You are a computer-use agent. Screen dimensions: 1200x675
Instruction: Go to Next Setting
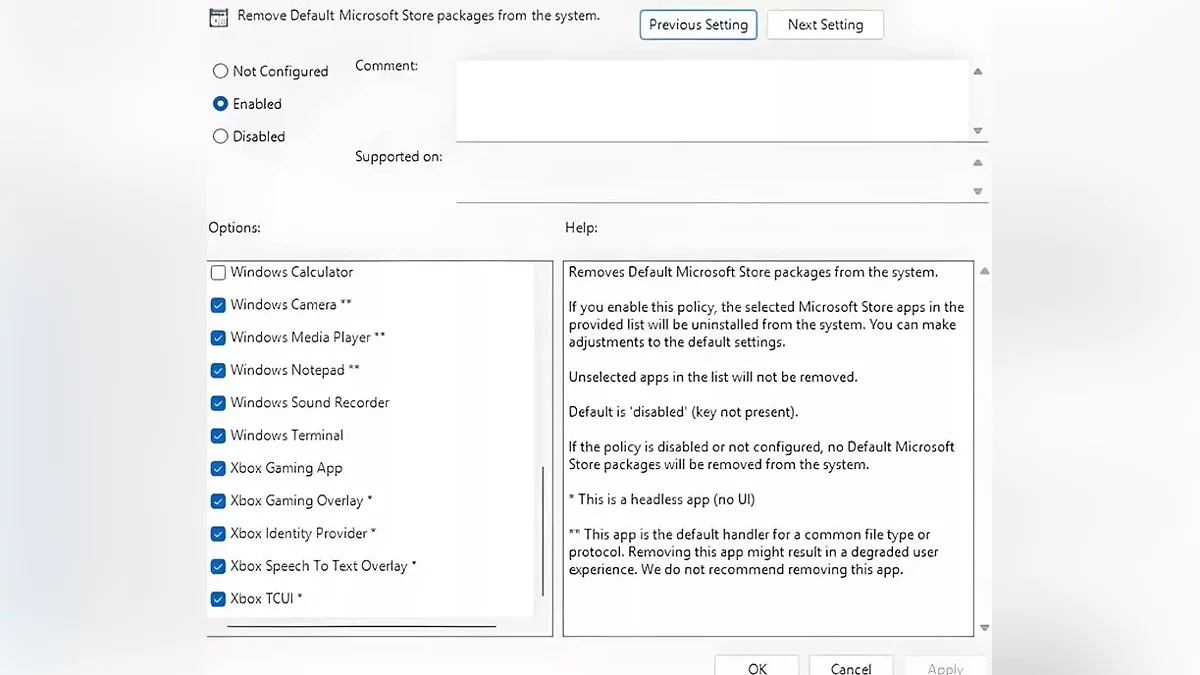(825, 25)
